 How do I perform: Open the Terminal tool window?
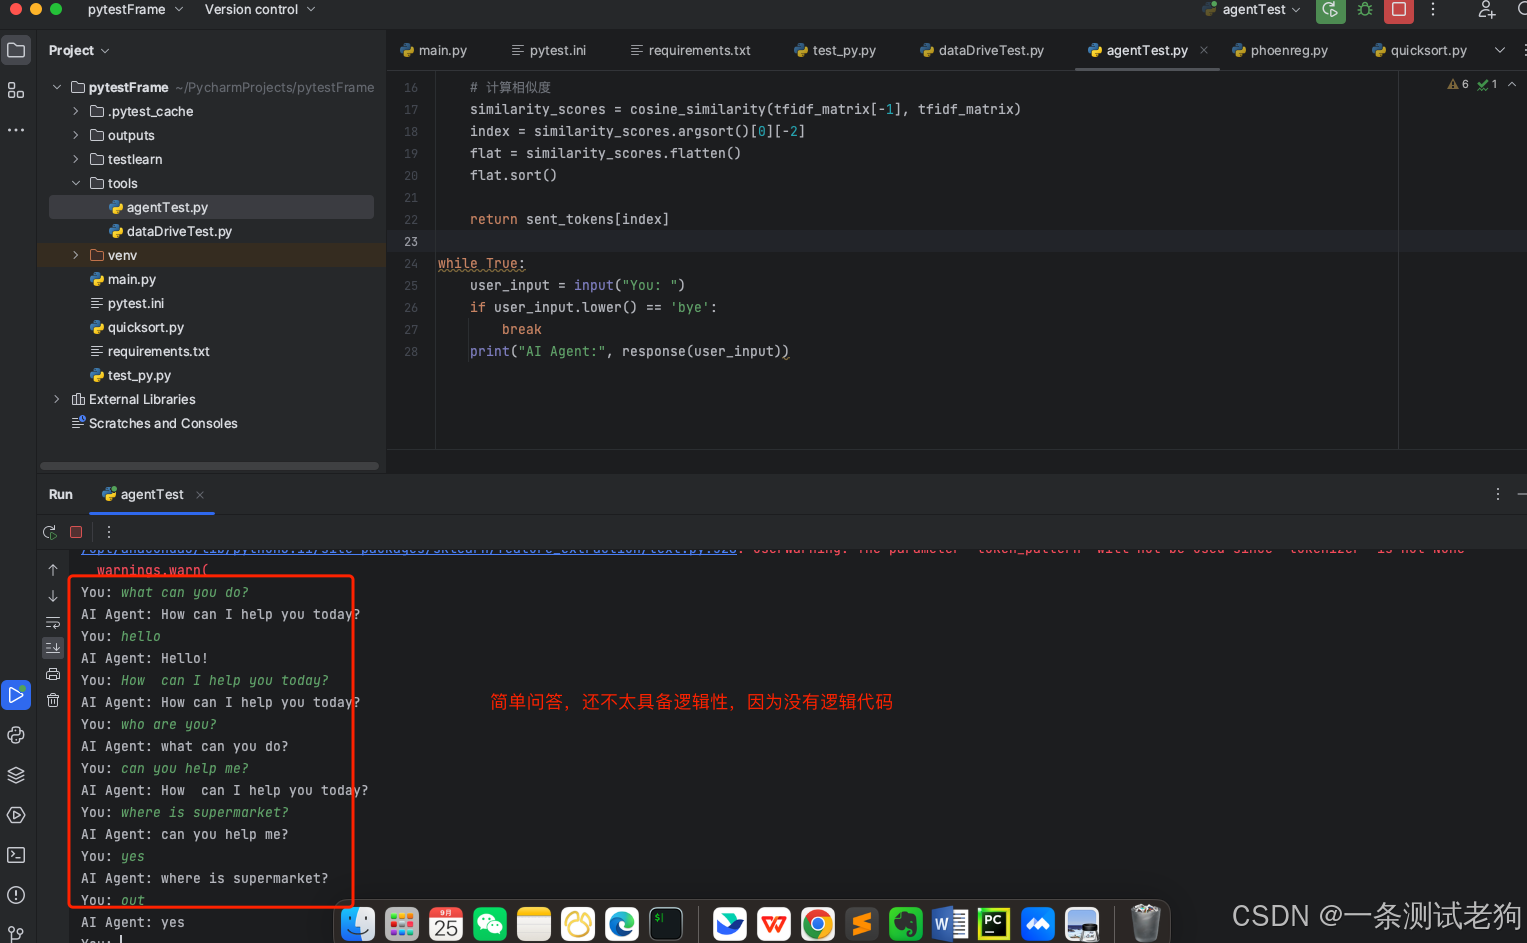point(16,854)
